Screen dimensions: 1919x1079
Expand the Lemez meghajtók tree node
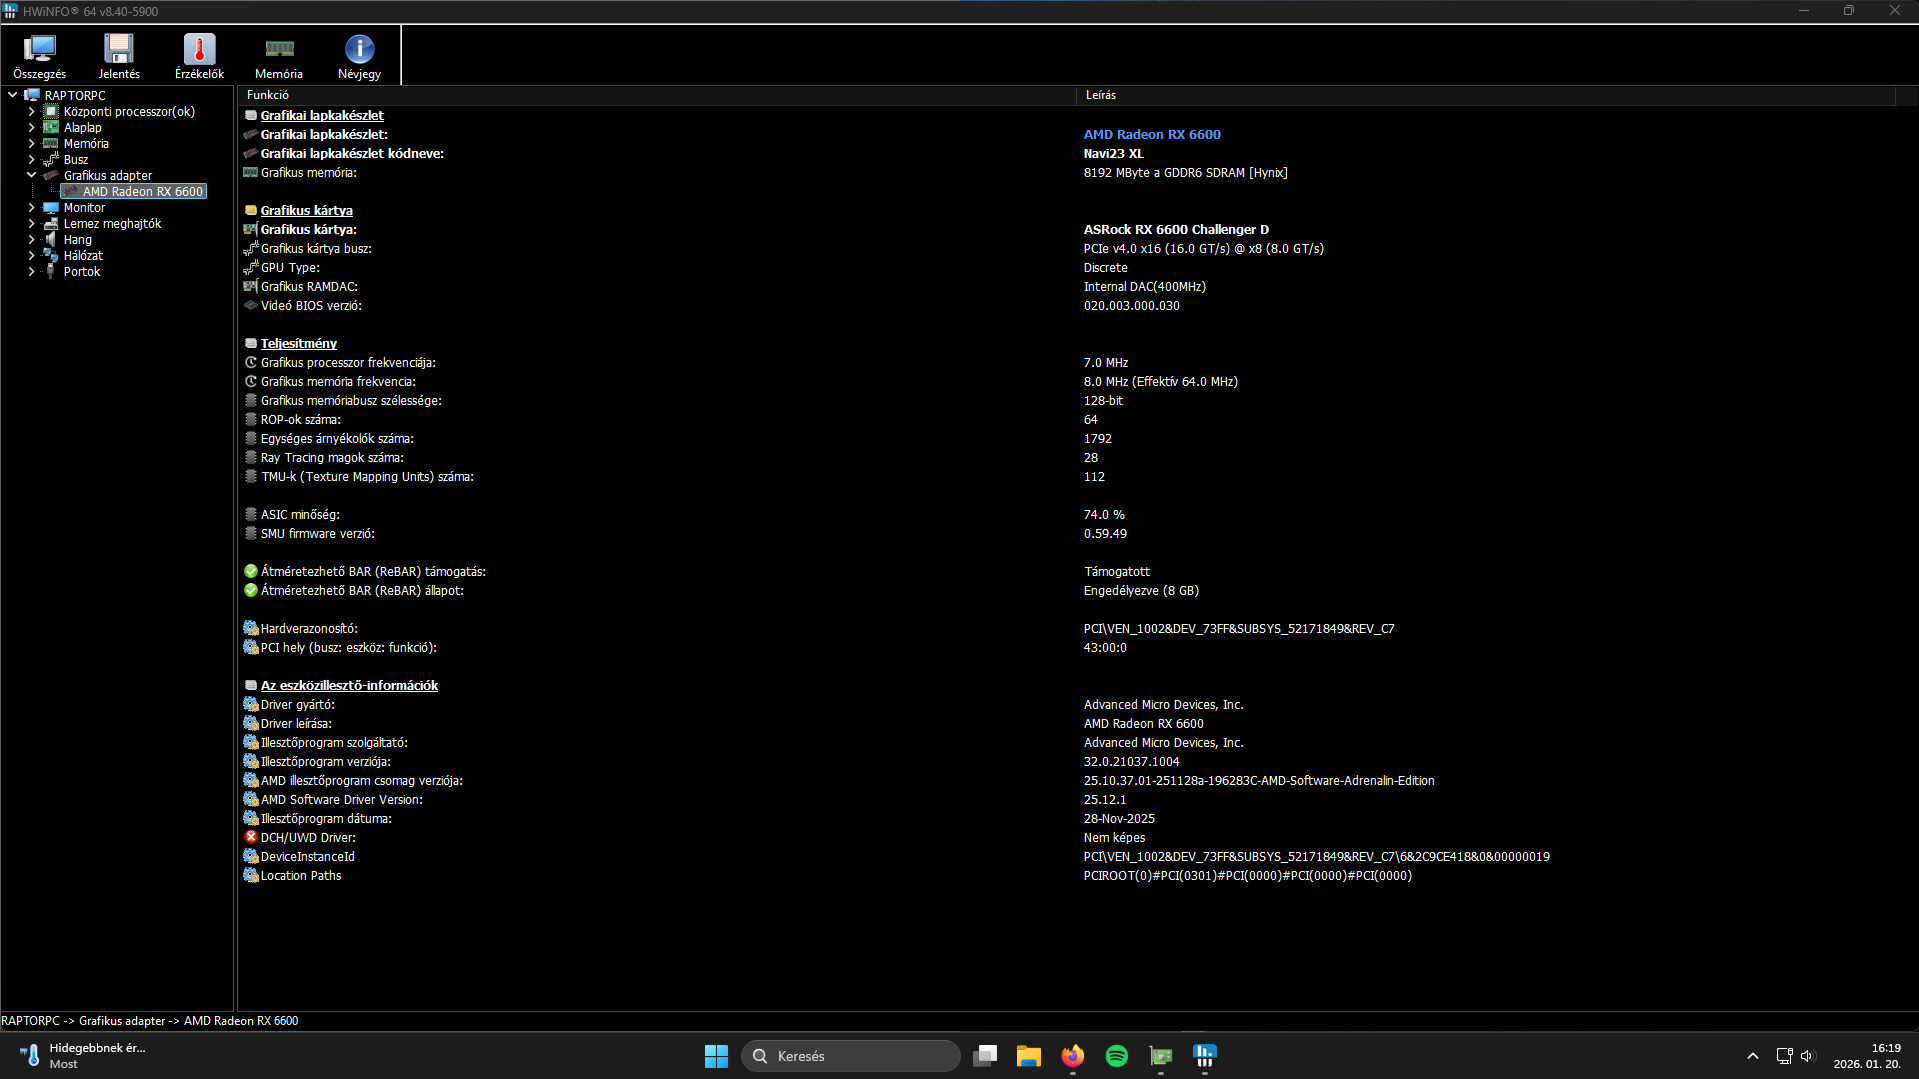[31, 224]
